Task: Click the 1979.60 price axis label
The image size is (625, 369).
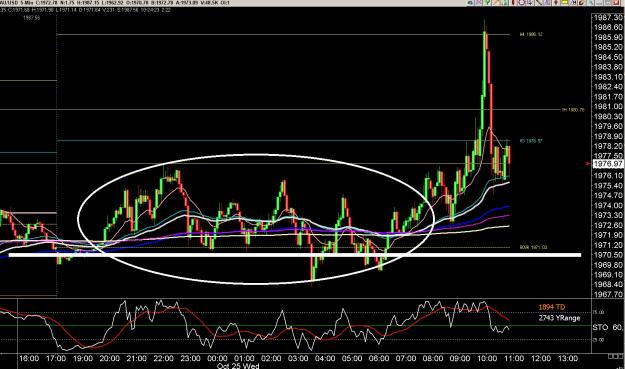Action: coord(608,126)
